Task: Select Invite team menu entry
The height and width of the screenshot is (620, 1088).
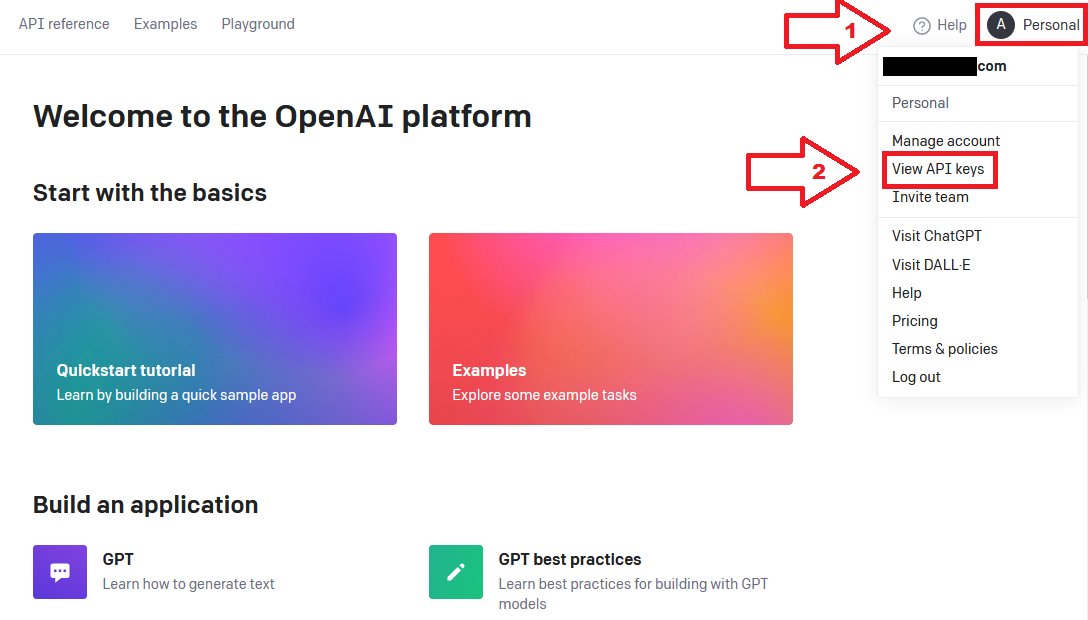Action: (x=930, y=197)
